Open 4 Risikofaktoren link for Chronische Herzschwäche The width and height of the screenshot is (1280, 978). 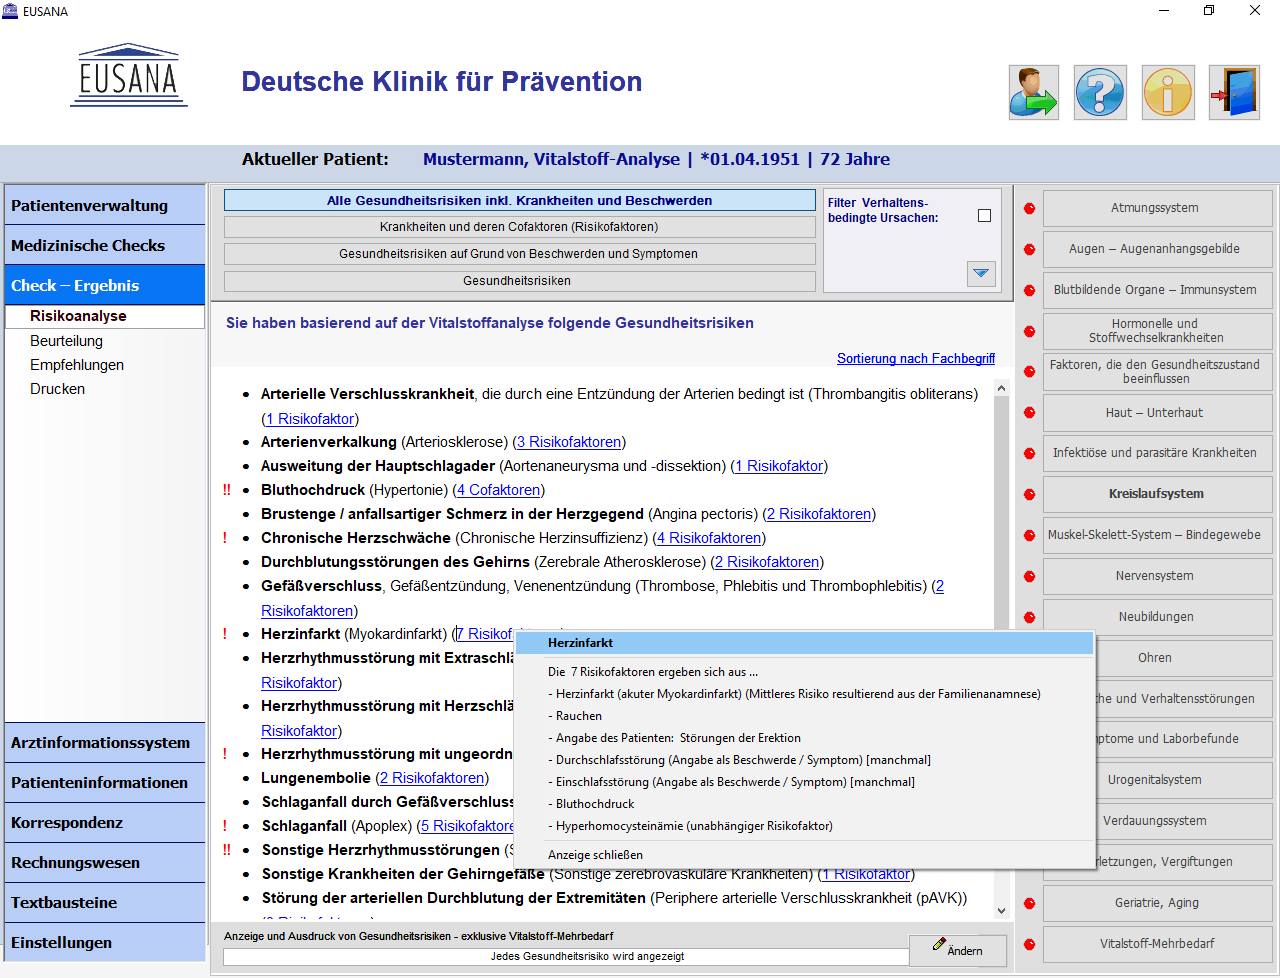(x=709, y=538)
